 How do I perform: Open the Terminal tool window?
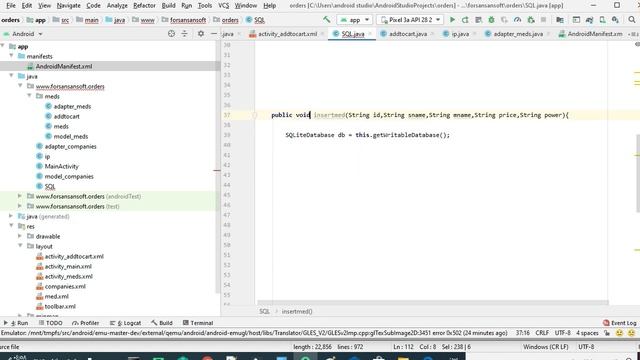click(x=198, y=323)
